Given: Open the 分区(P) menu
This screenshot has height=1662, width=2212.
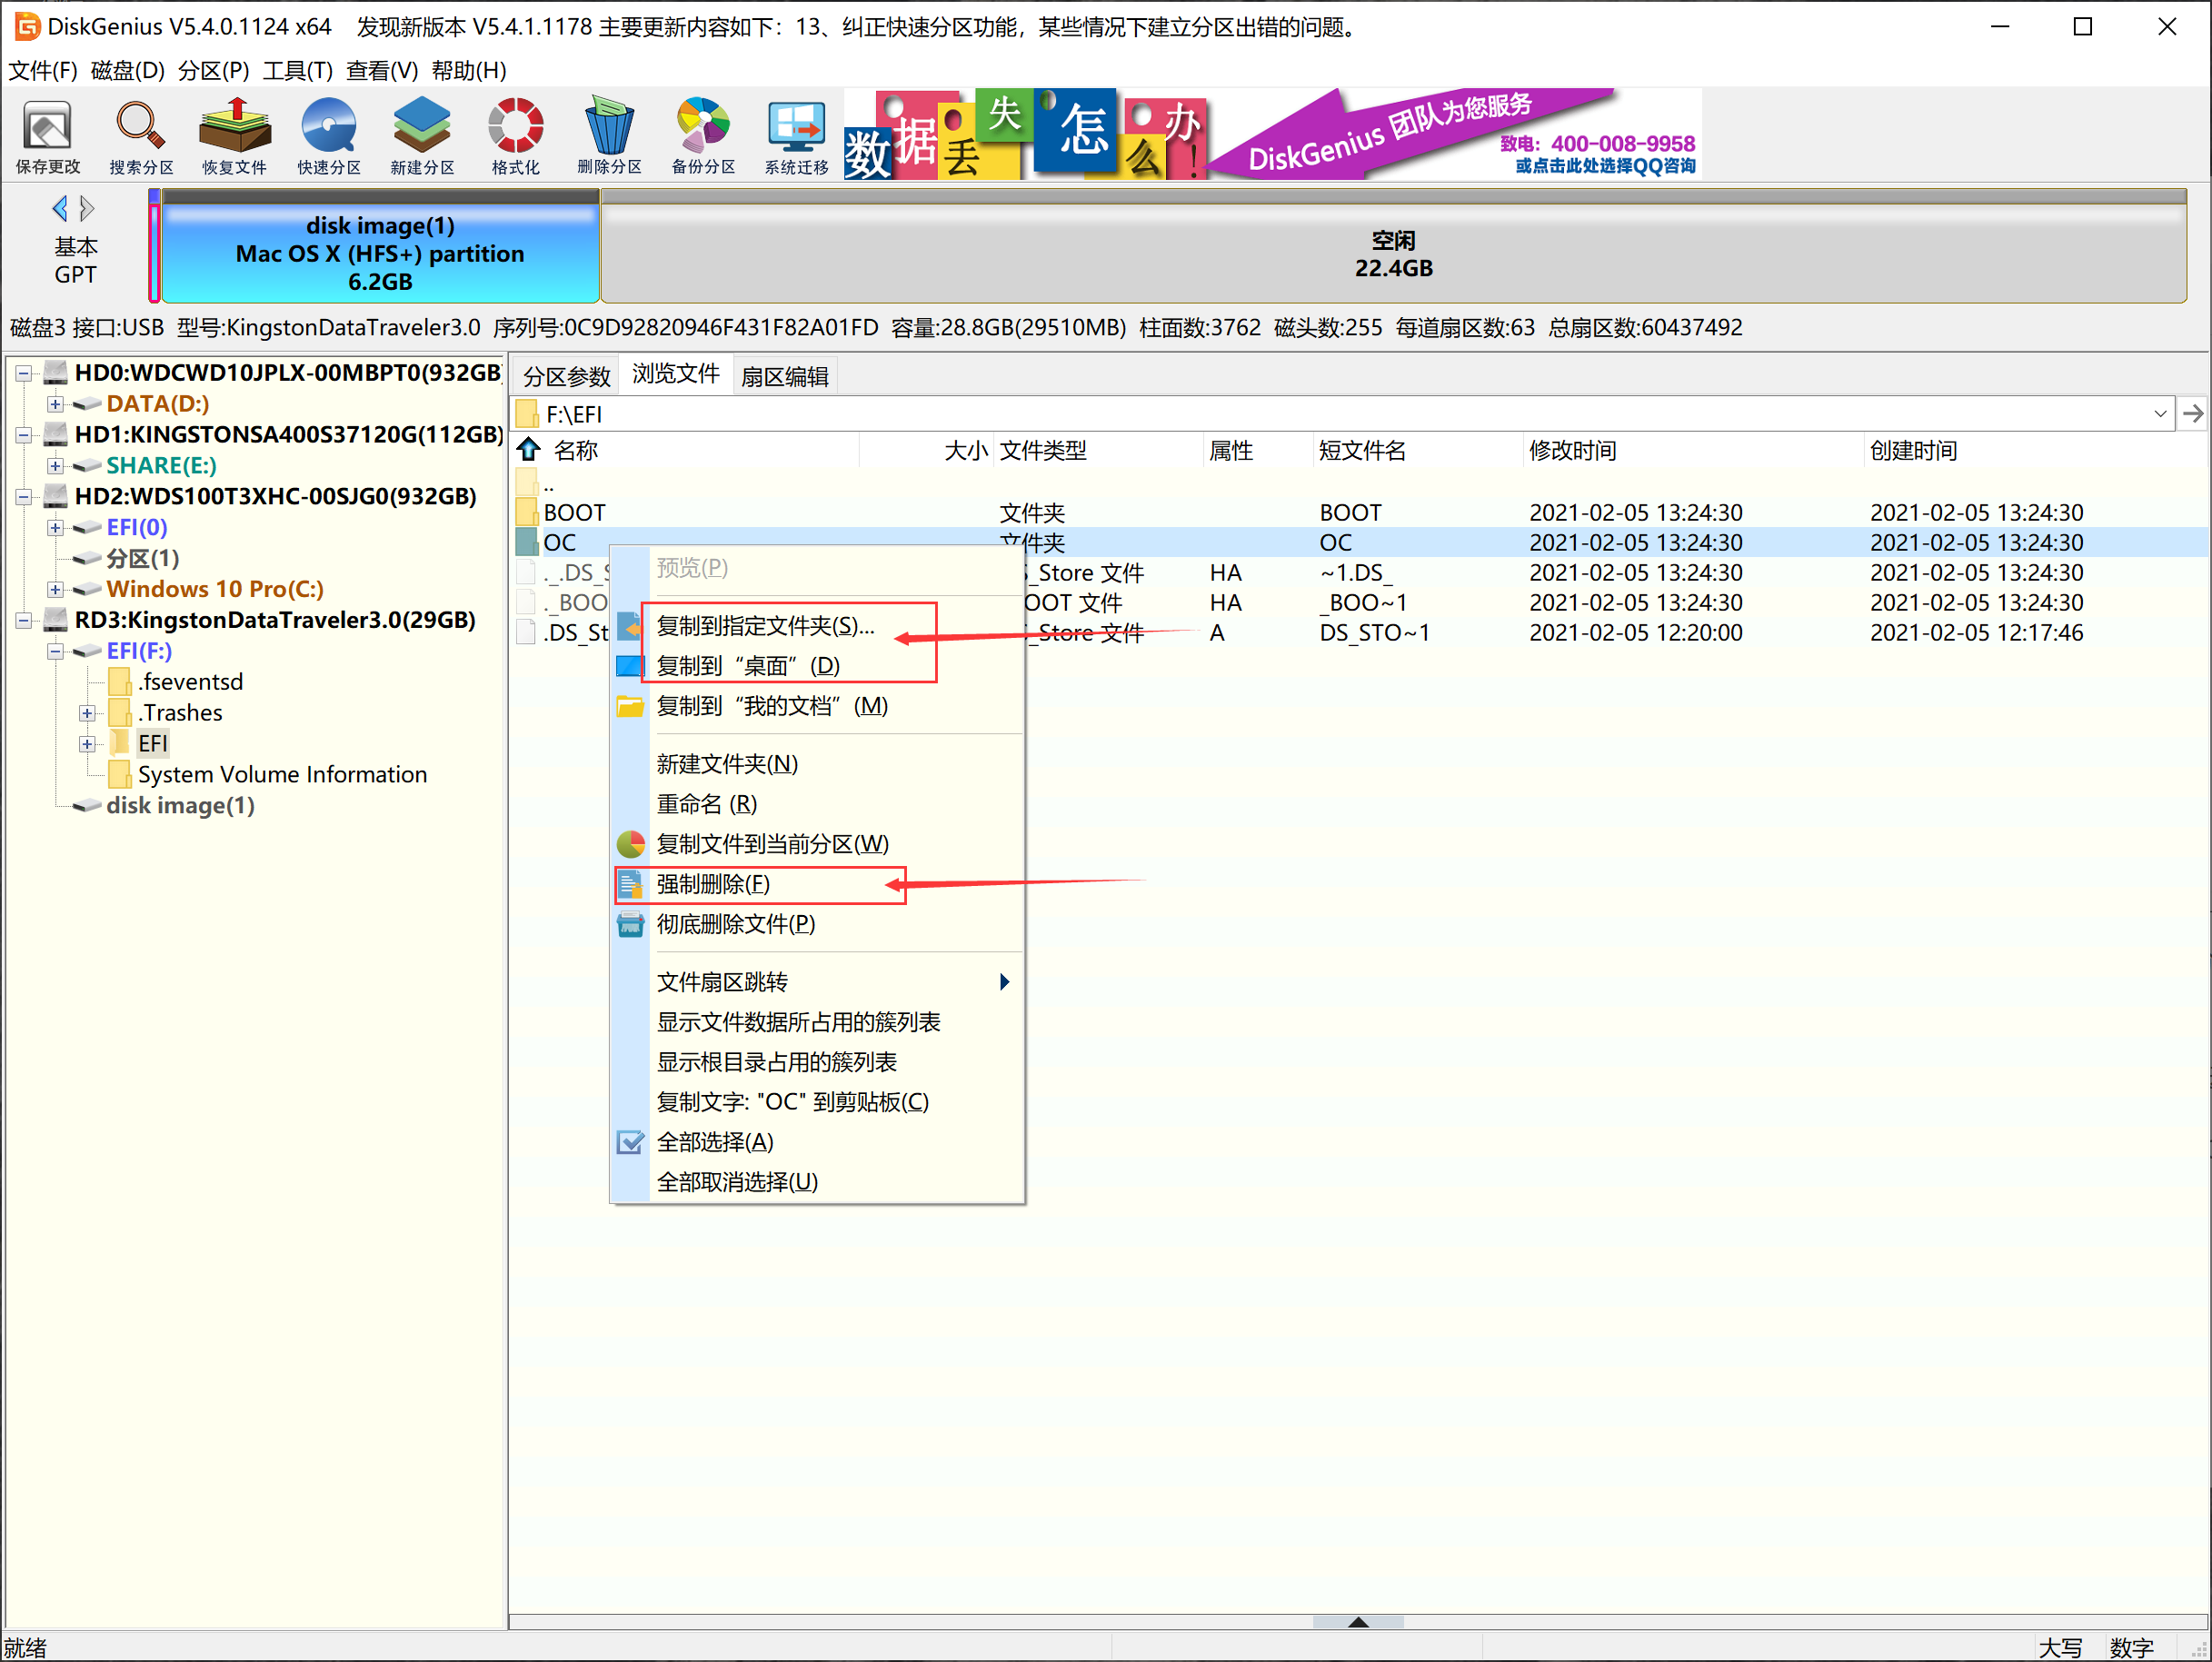Looking at the screenshot, I should coord(213,70).
